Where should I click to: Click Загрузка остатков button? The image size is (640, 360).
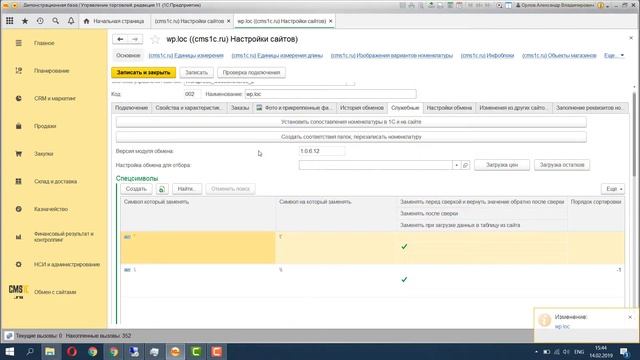[562, 165]
